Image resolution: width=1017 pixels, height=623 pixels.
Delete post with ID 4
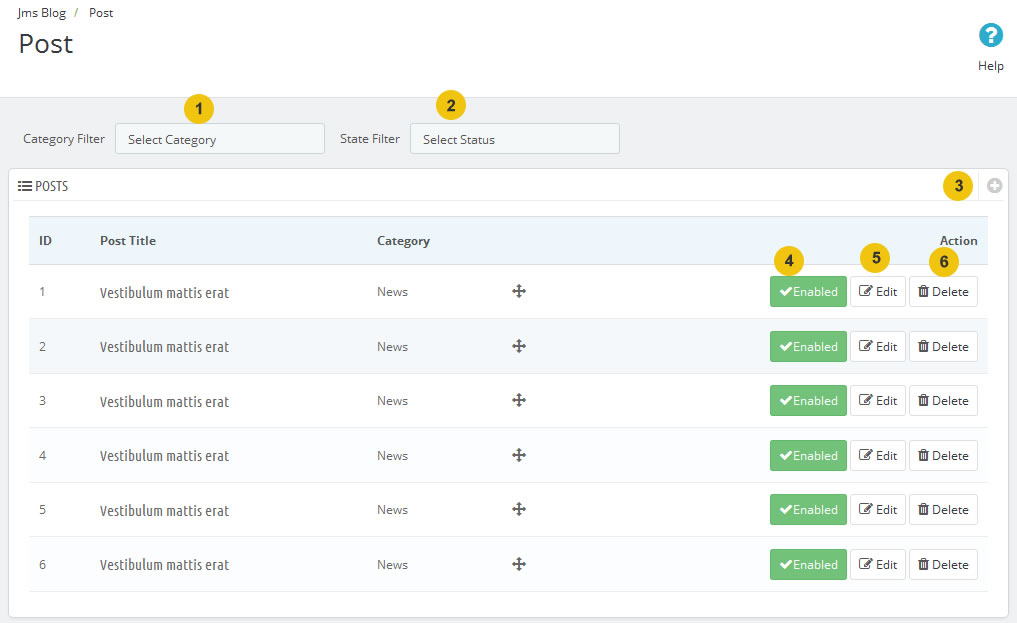(x=943, y=456)
